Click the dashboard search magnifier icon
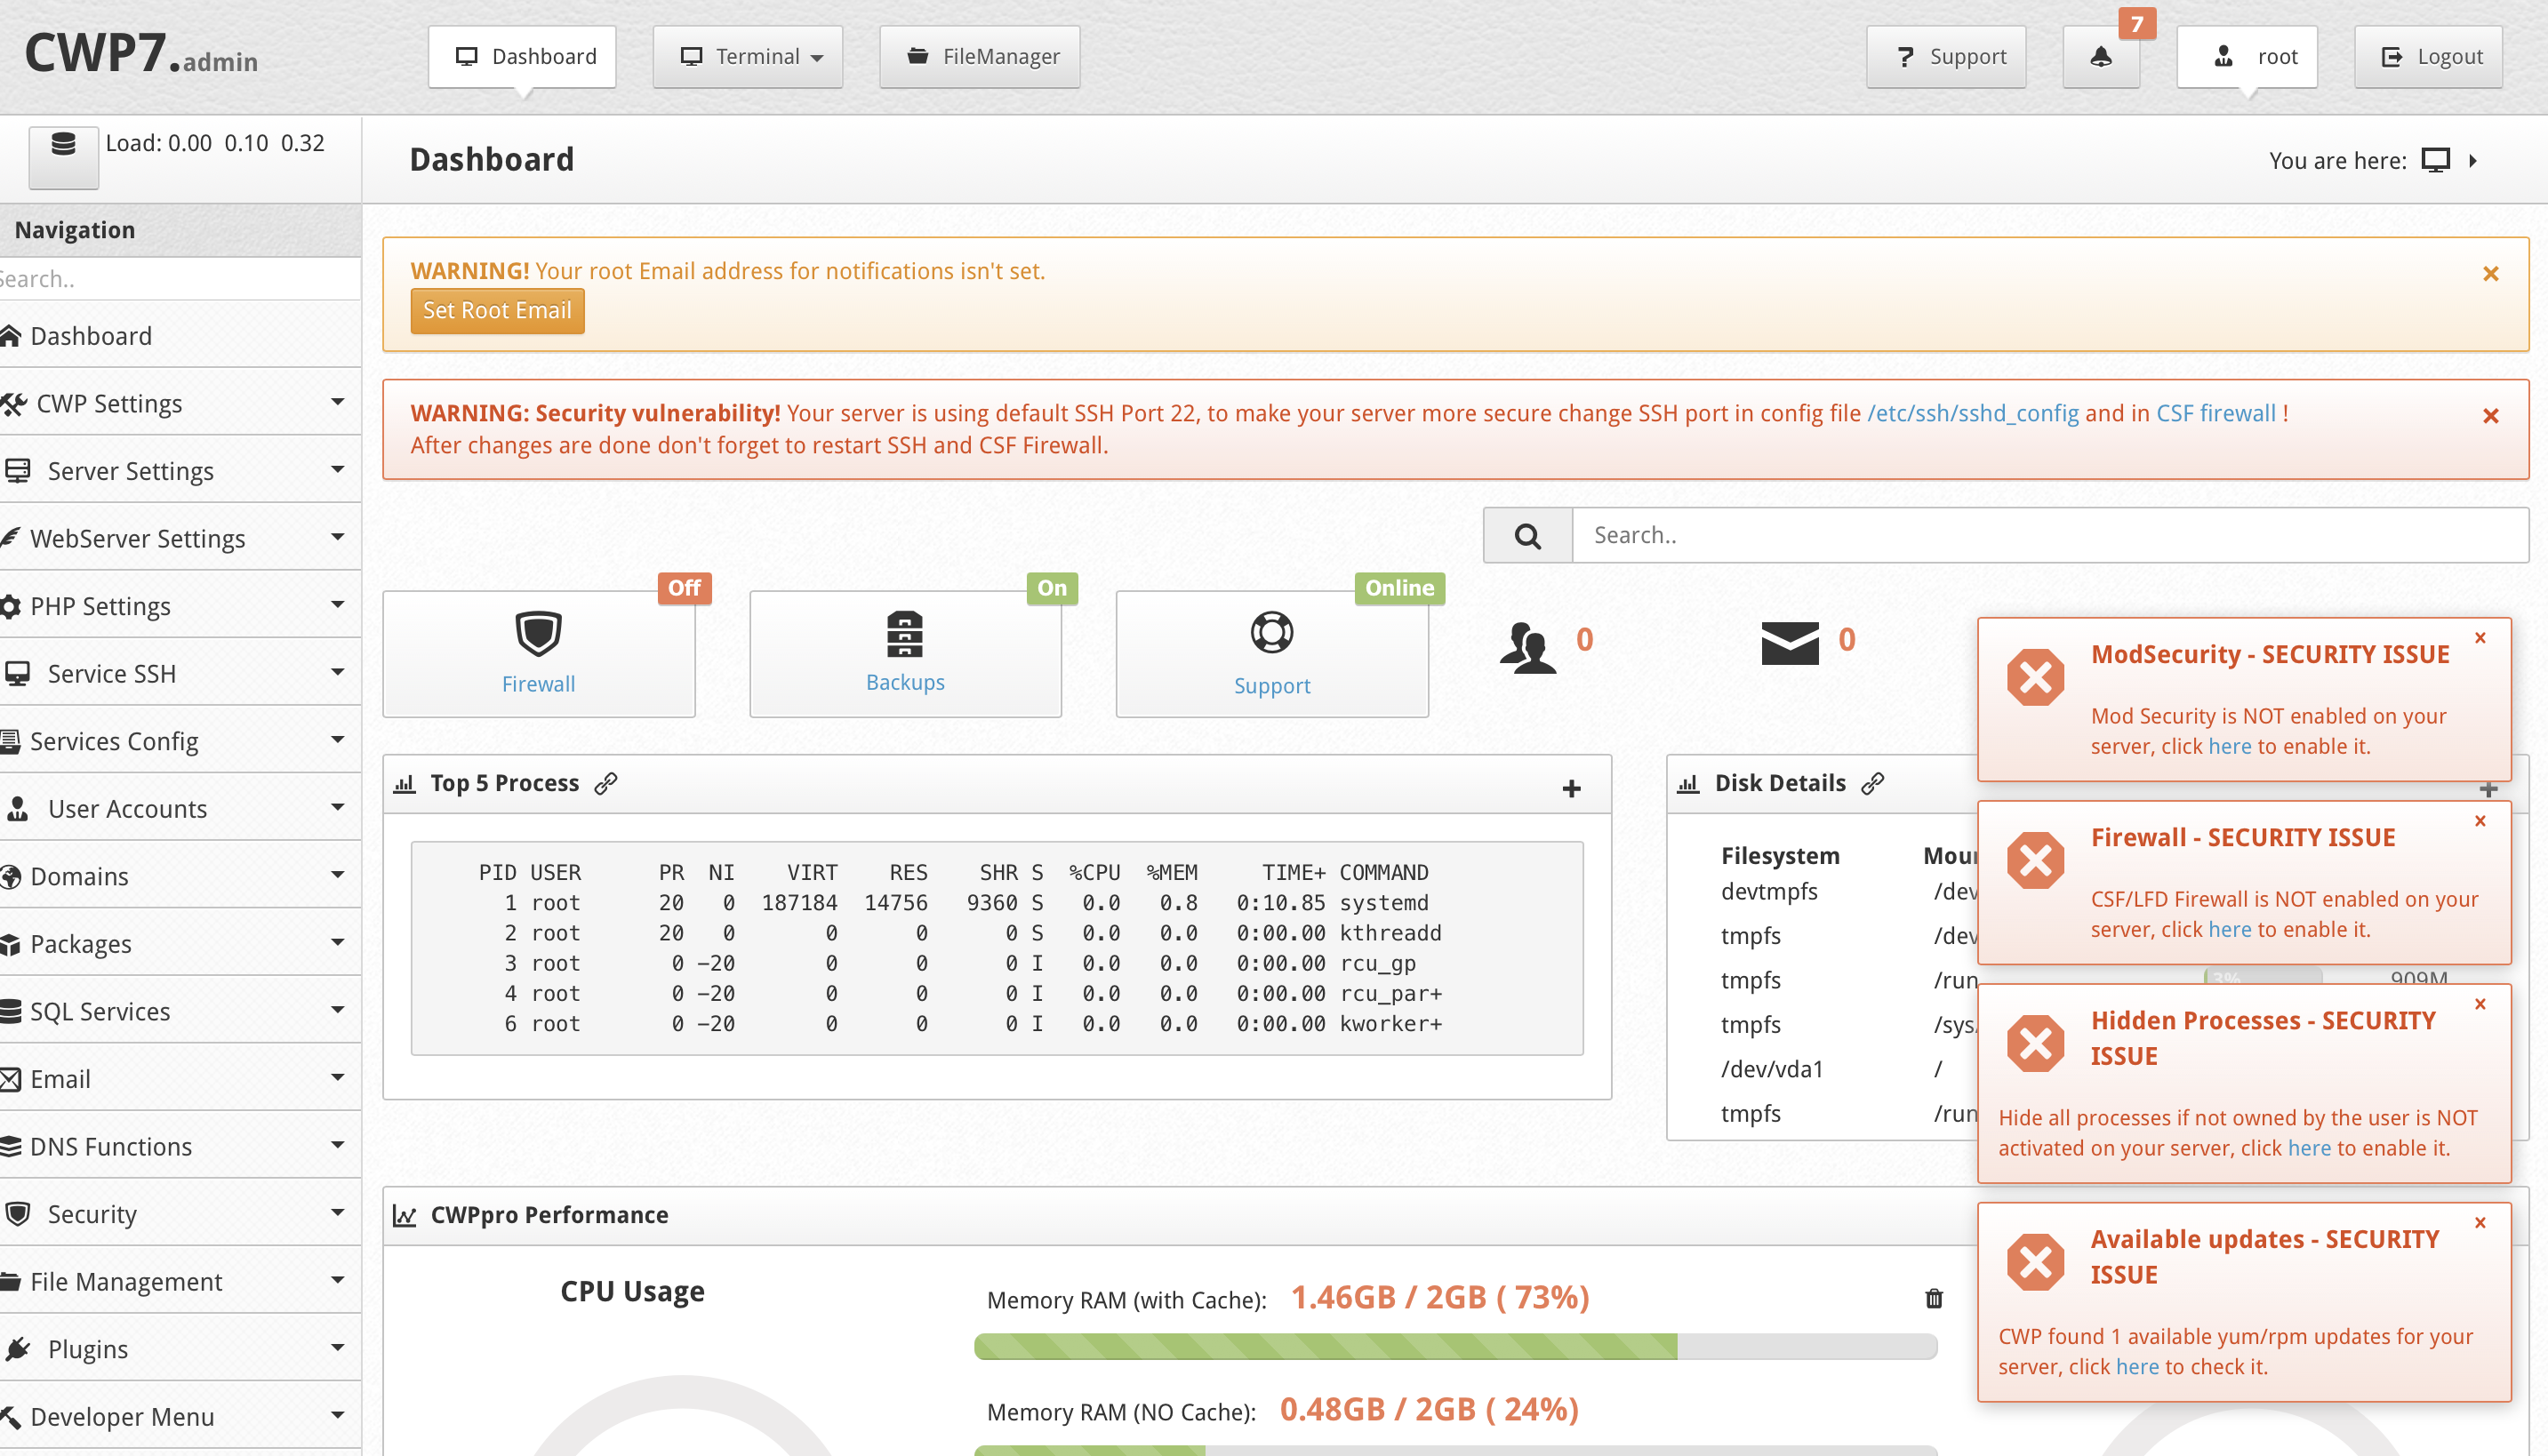This screenshot has height=1456, width=2548. click(x=1527, y=536)
